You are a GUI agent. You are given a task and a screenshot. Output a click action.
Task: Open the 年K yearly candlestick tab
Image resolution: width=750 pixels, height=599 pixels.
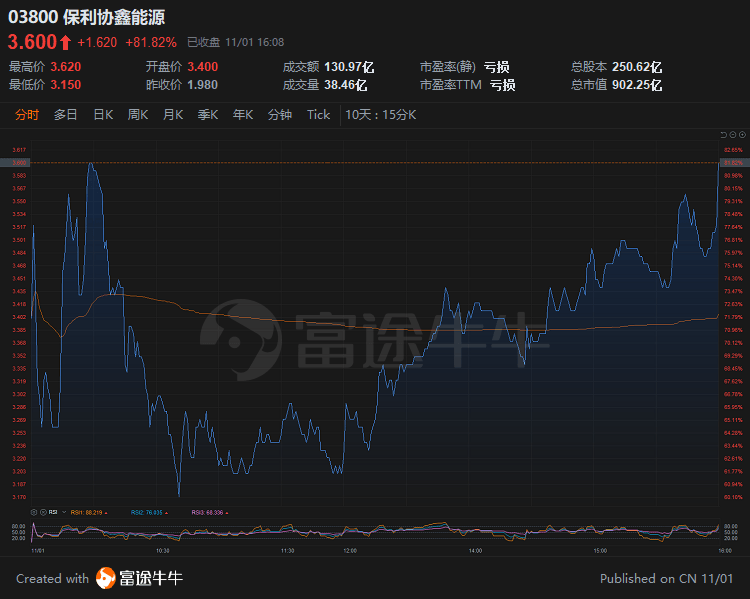pyautogui.click(x=243, y=115)
